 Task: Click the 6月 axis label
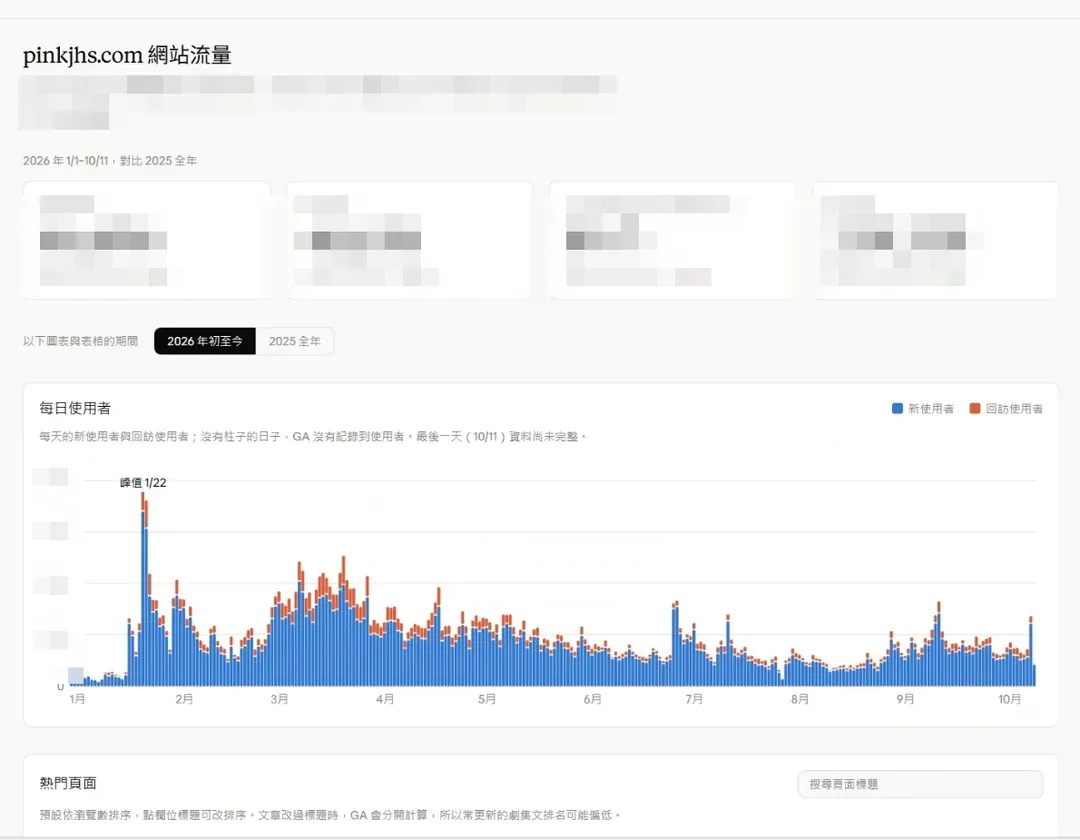tap(592, 699)
